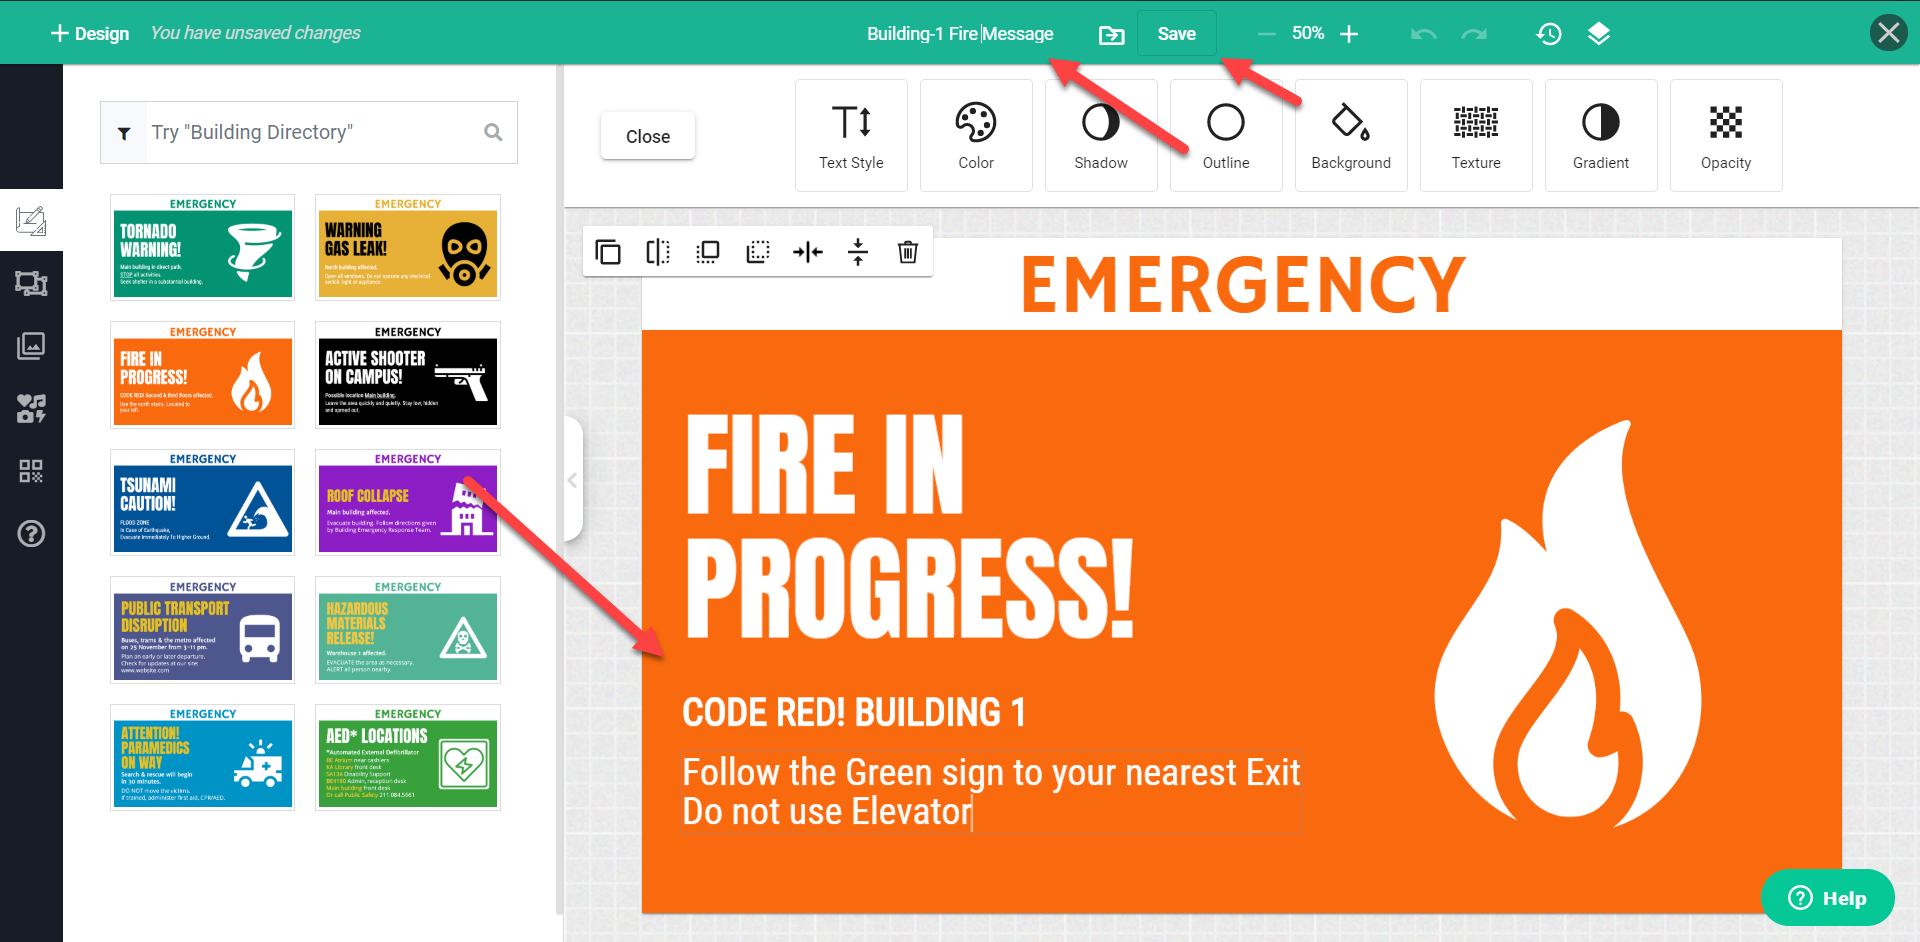1920x942 pixels.
Task: Undo the last change
Action: [1422, 33]
